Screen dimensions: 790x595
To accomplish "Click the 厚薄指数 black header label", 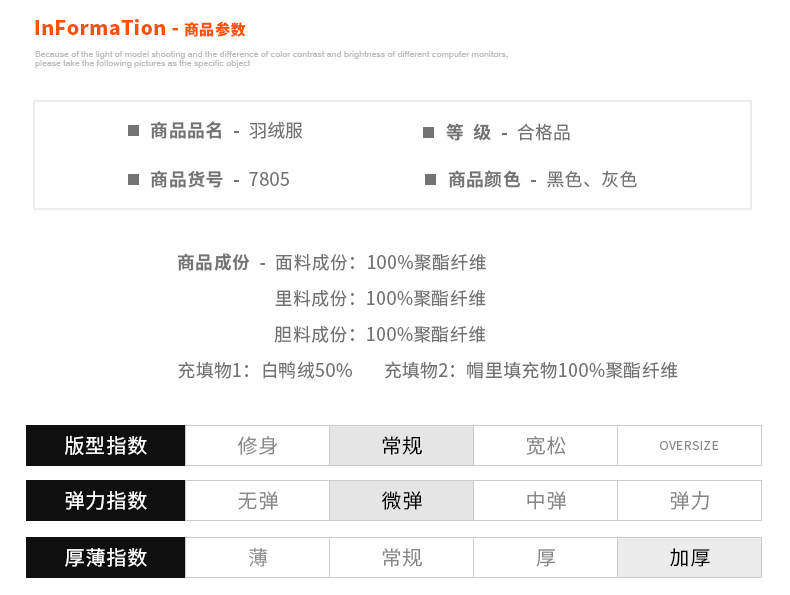I will tap(106, 558).
